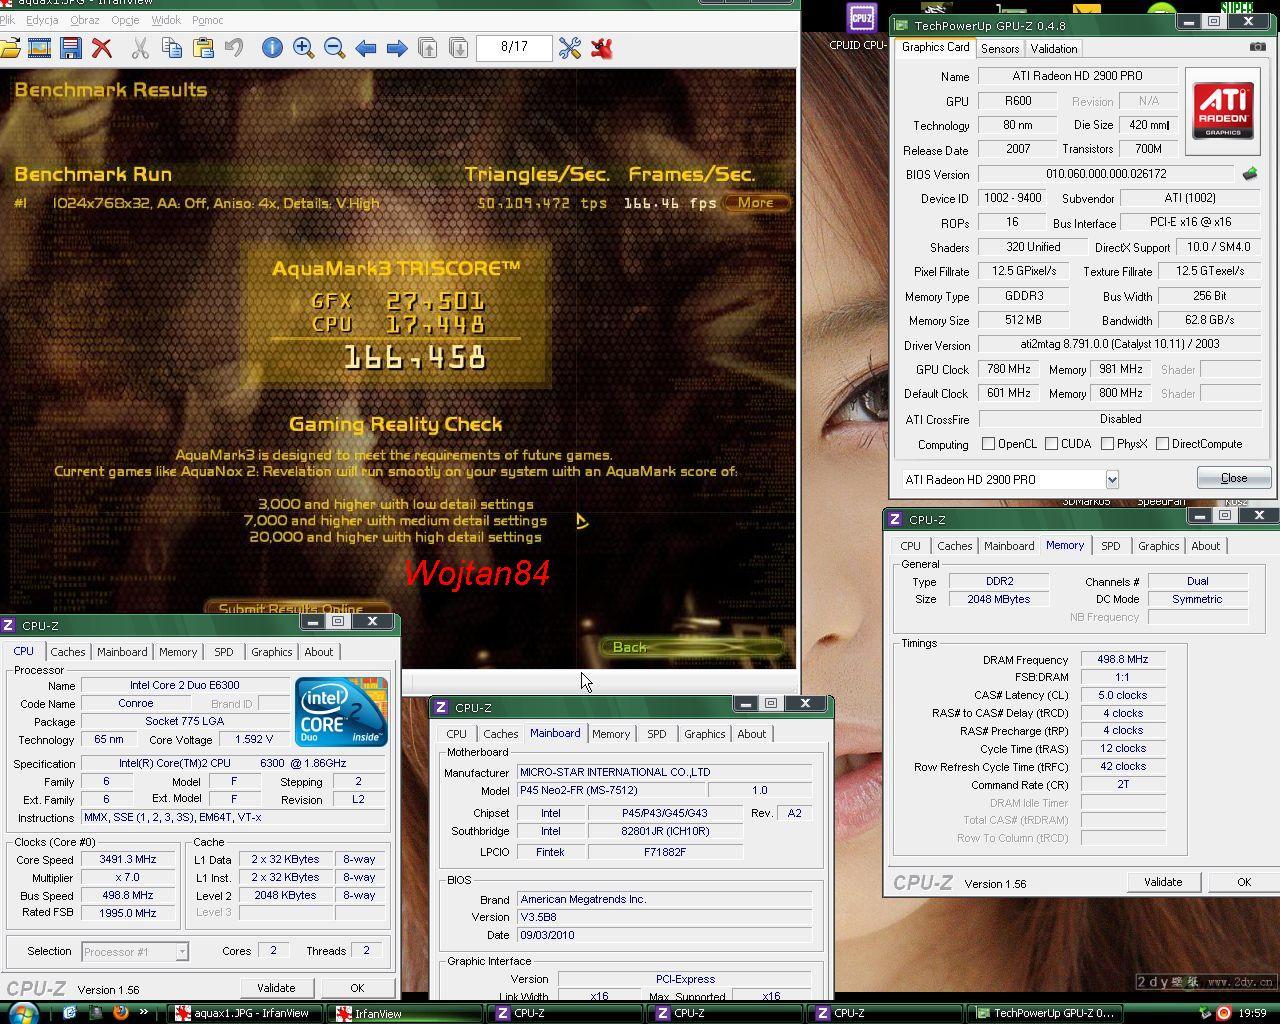Click the Firefox icon in quick launch
The height and width of the screenshot is (1024, 1280).
pos(121,1012)
